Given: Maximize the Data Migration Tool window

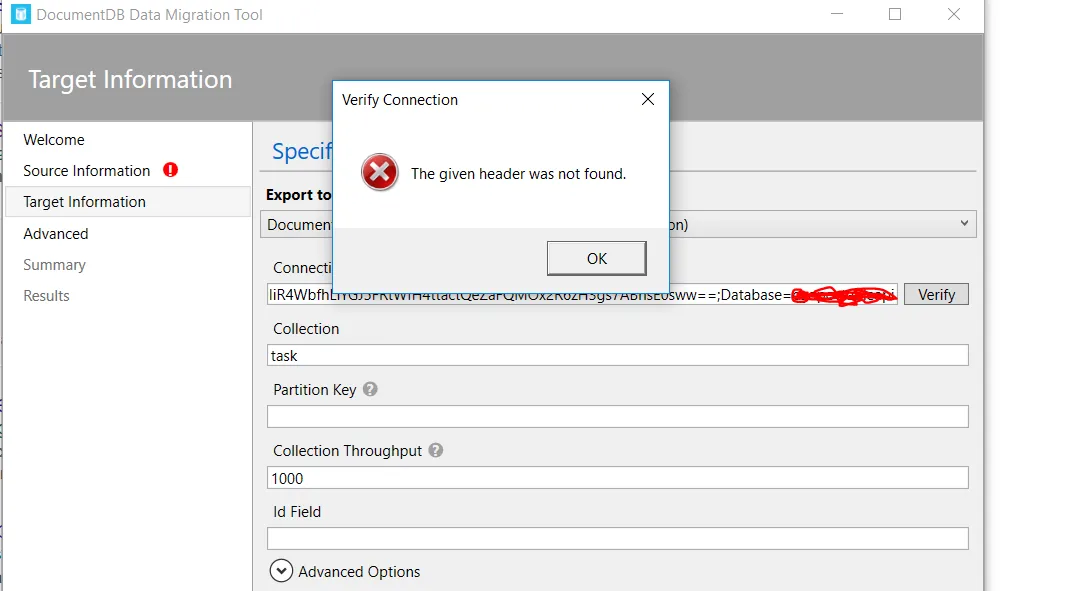Looking at the screenshot, I should tap(895, 14).
